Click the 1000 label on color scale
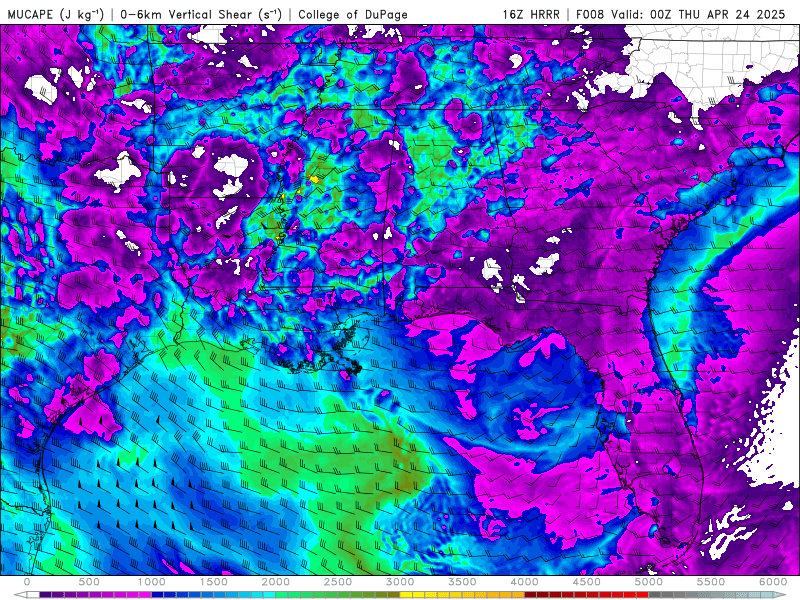 tap(151, 582)
